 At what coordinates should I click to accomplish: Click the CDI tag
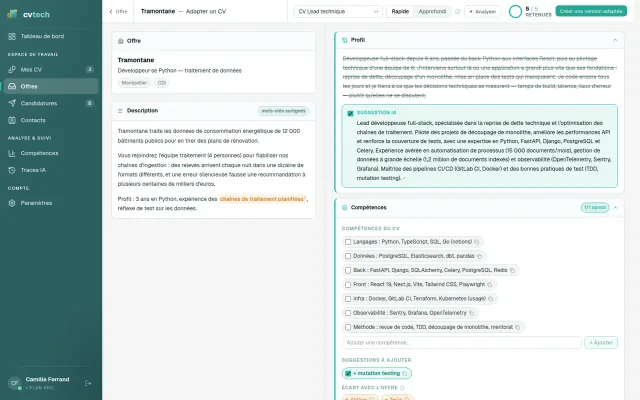tap(162, 83)
